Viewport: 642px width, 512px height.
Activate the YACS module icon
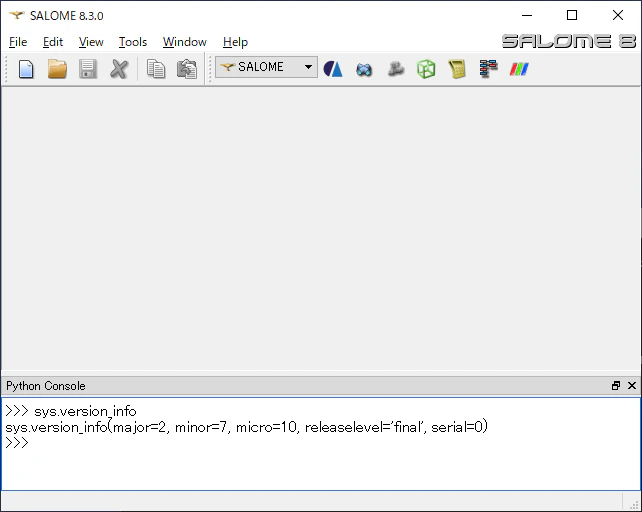488,69
